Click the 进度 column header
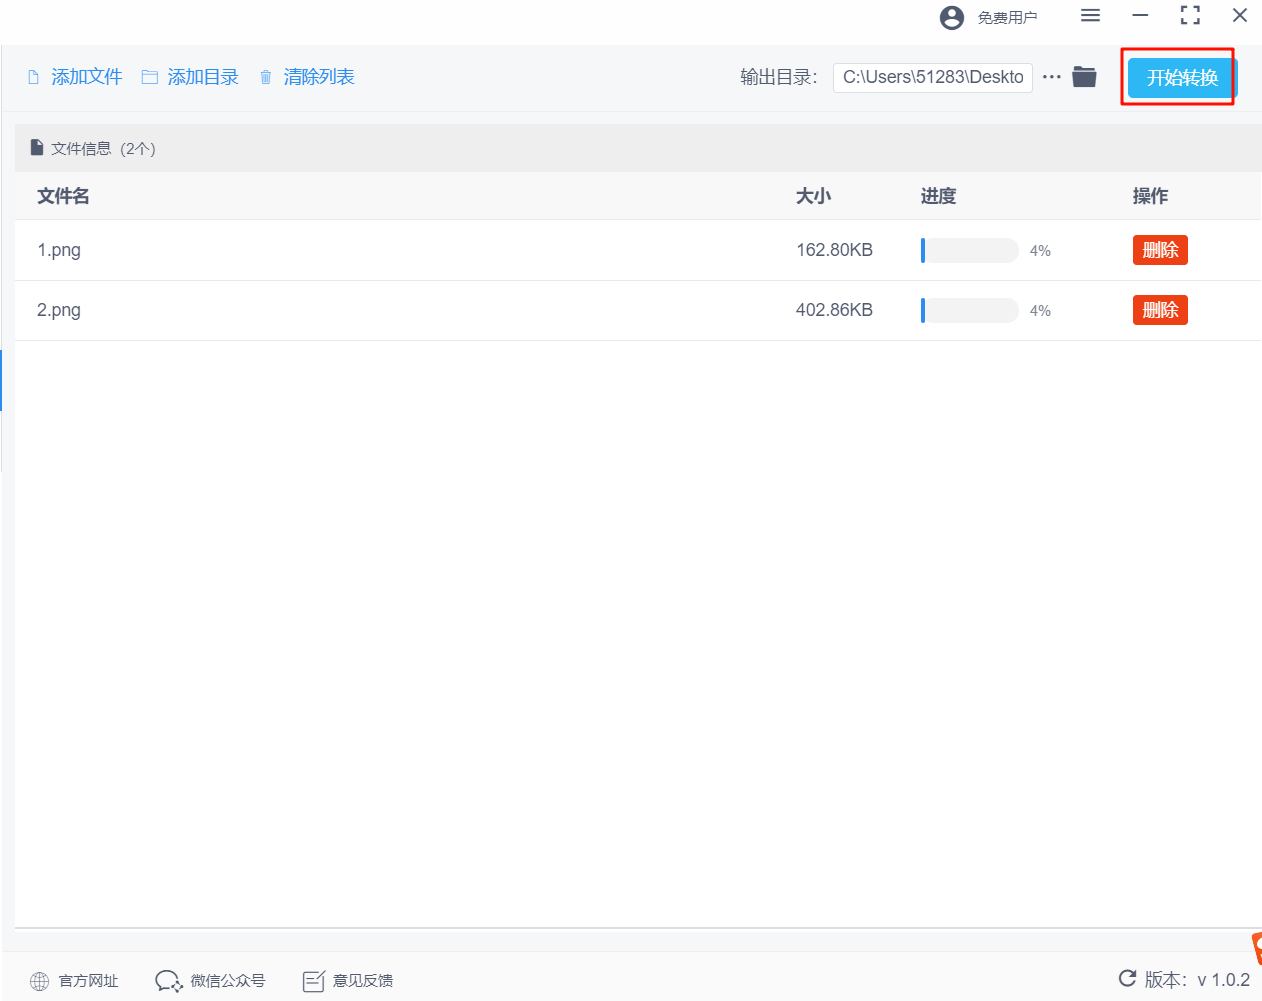Screen dimensions: 1262x1001 (x=938, y=196)
